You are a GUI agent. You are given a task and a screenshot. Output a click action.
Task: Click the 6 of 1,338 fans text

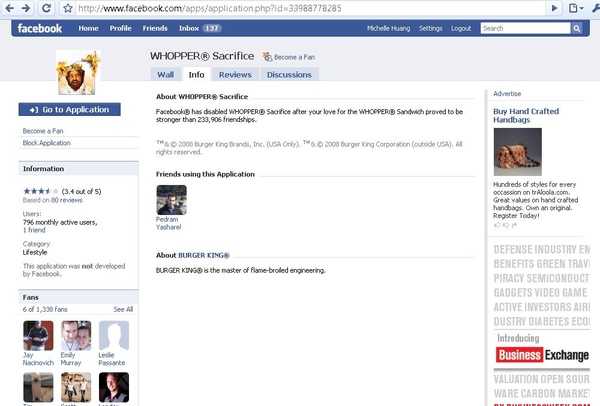(x=45, y=309)
